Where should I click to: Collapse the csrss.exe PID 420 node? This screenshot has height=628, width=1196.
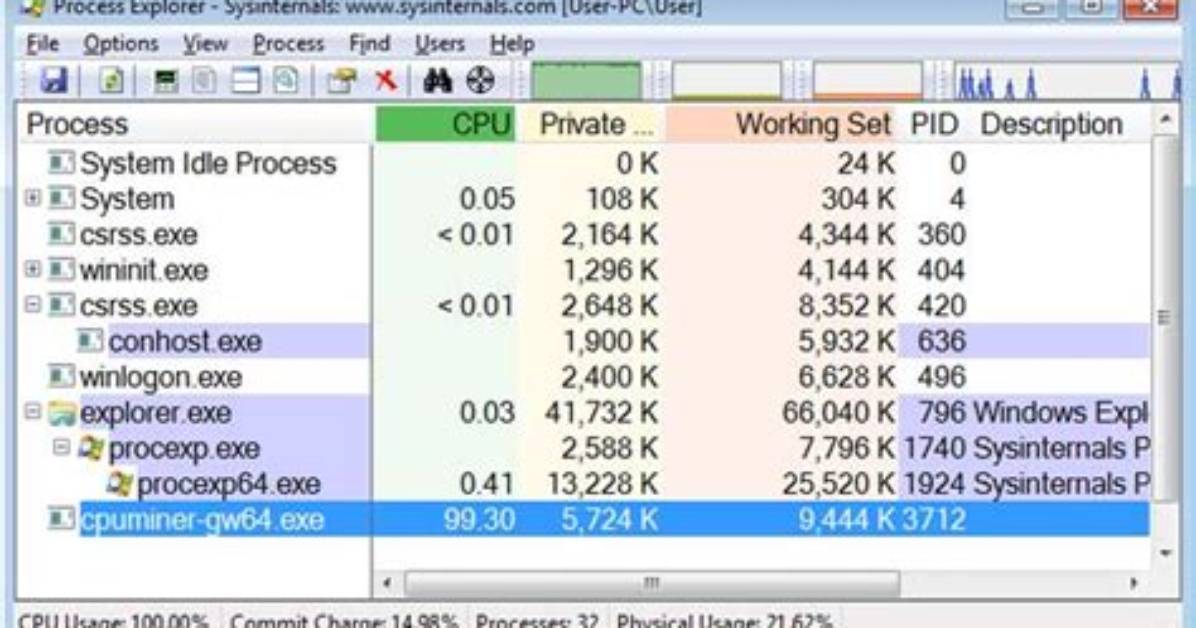(x=33, y=304)
